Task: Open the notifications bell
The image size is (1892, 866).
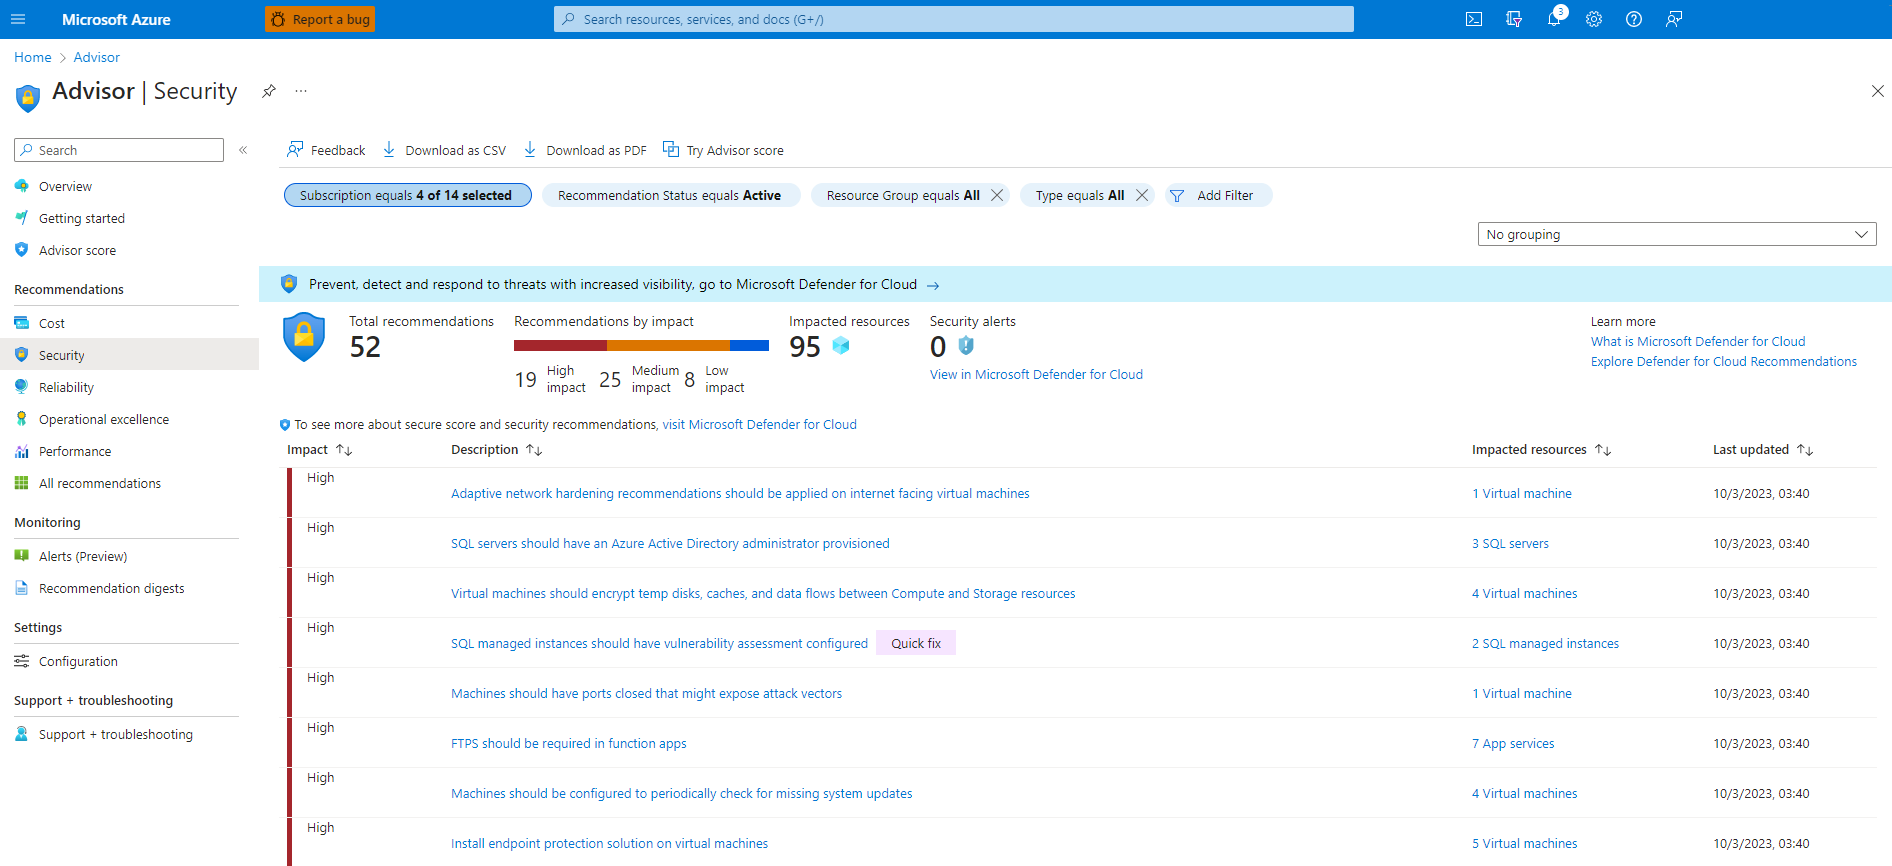Action: pyautogui.click(x=1554, y=19)
